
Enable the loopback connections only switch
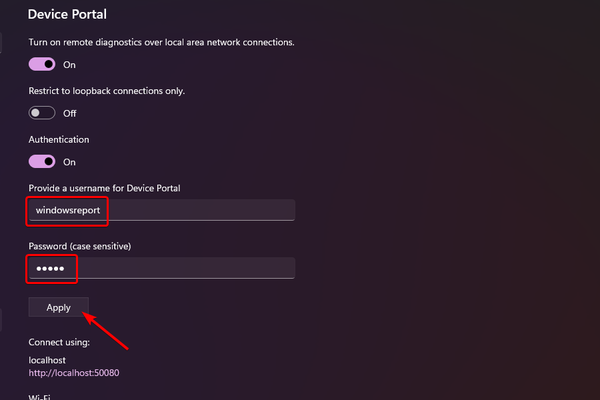42,113
